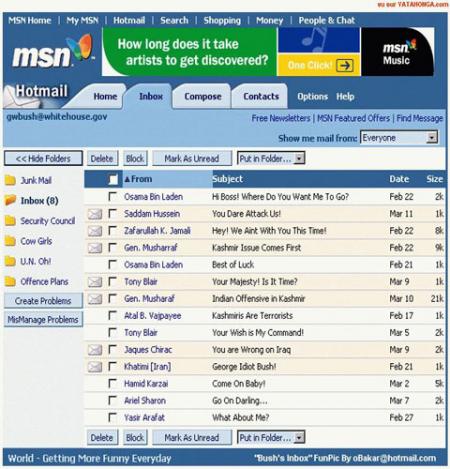The height and width of the screenshot is (469, 450).
Task: Click the Offence Plans folder icon
Action: pos(10,282)
